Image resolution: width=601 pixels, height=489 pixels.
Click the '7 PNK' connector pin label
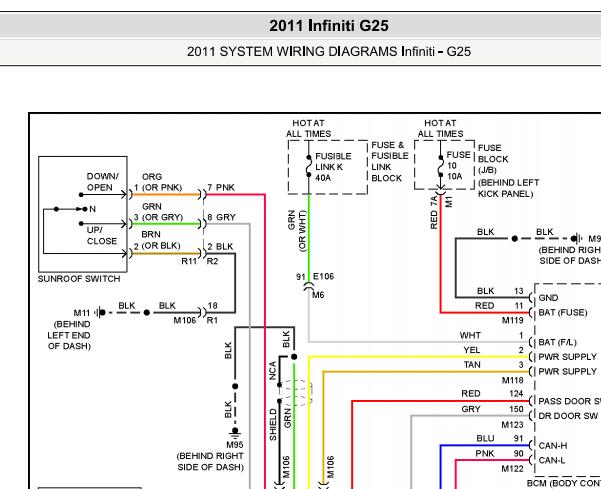pyautogui.click(x=221, y=187)
